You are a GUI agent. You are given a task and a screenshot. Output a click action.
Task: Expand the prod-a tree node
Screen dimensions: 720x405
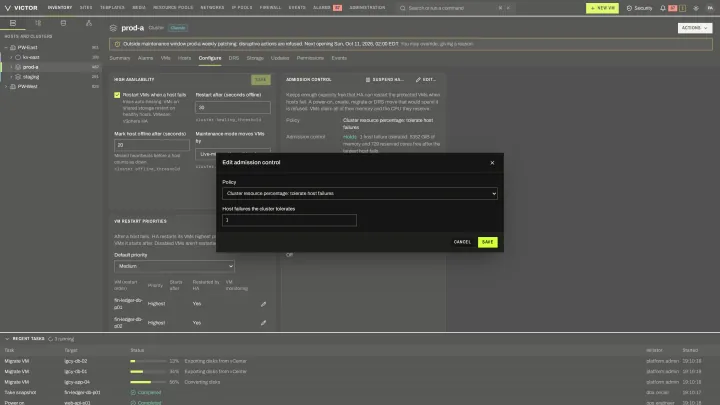click(x=11, y=67)
